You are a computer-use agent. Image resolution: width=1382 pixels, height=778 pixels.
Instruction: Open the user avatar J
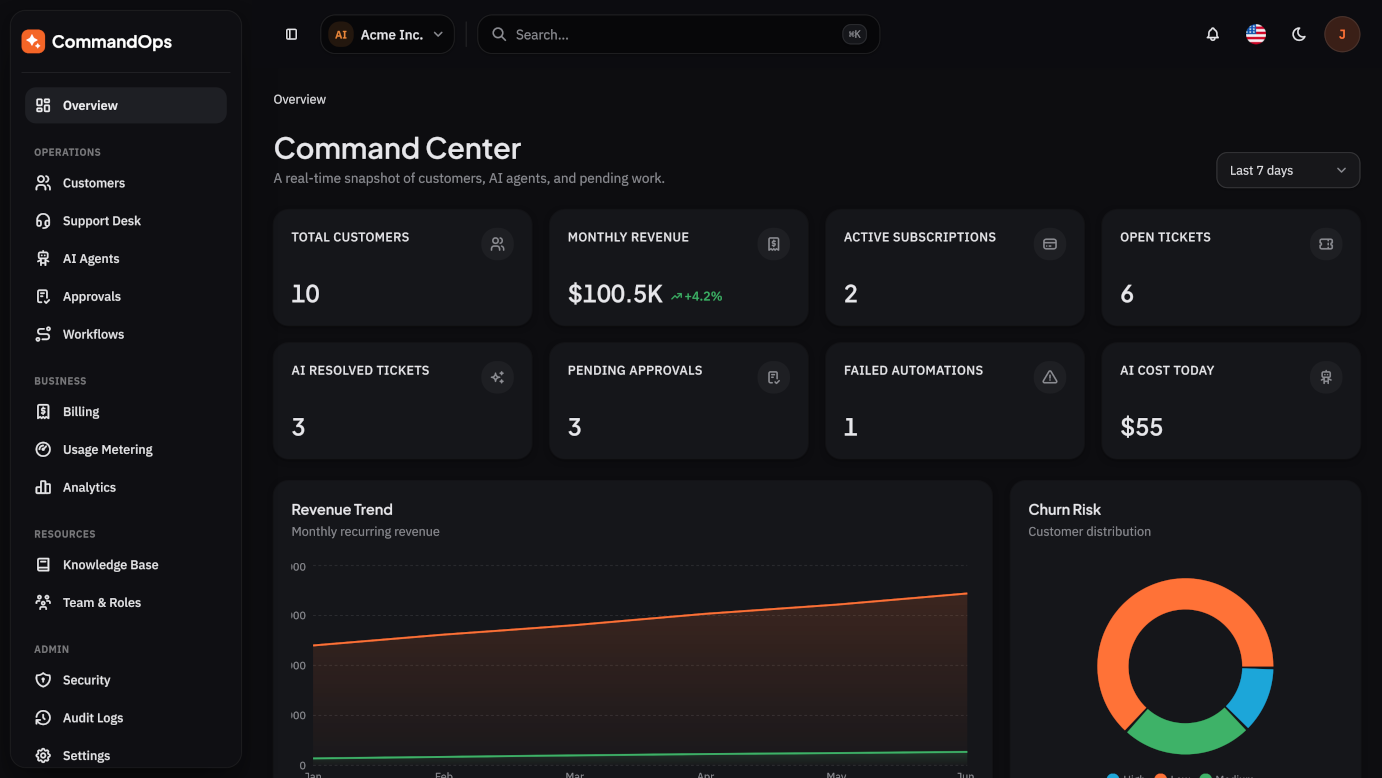tap(1342, 34)
